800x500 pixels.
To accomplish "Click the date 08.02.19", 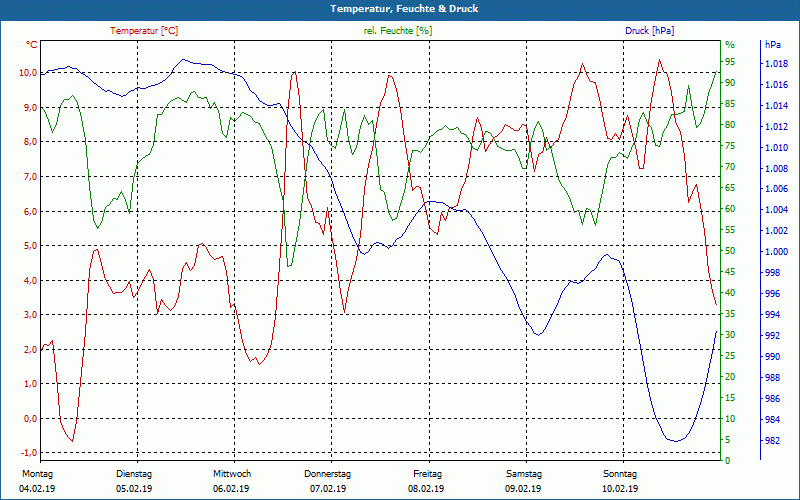I will point(426,489).
